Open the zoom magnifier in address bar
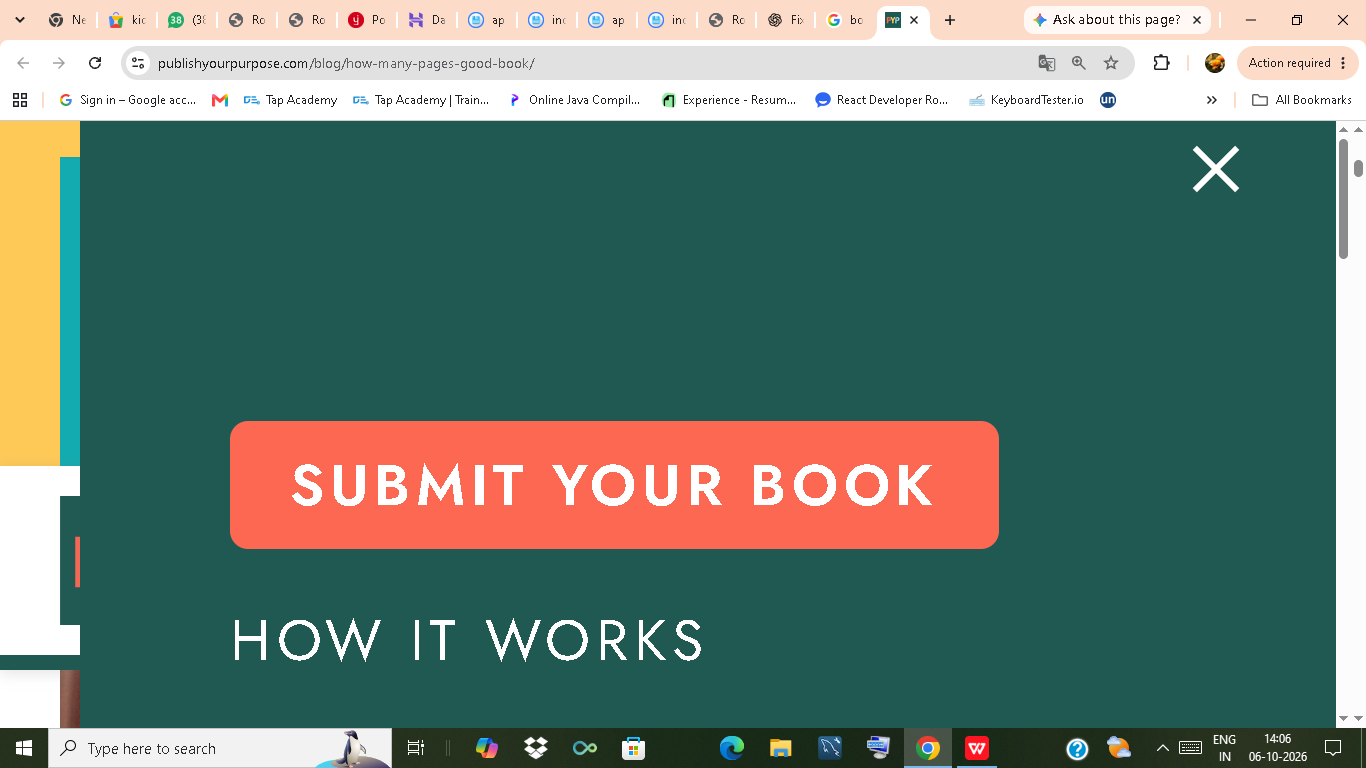The image size is (1366, 768). pos(1079,63)
